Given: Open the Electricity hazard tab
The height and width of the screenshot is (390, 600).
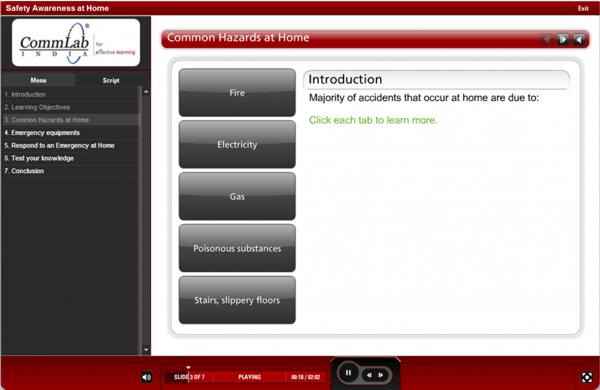Looking at the screenshot, I should (237, 144).
